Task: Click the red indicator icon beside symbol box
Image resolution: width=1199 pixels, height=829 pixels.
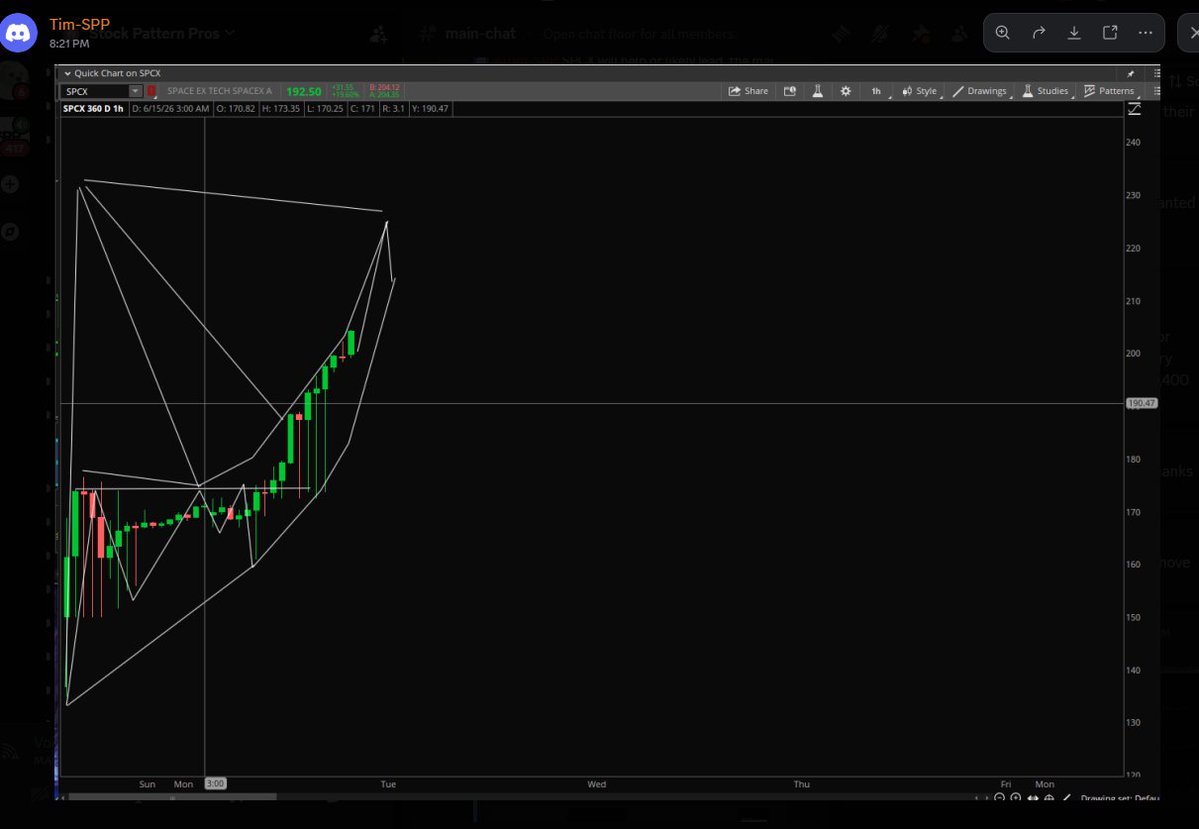Action: 151,91
